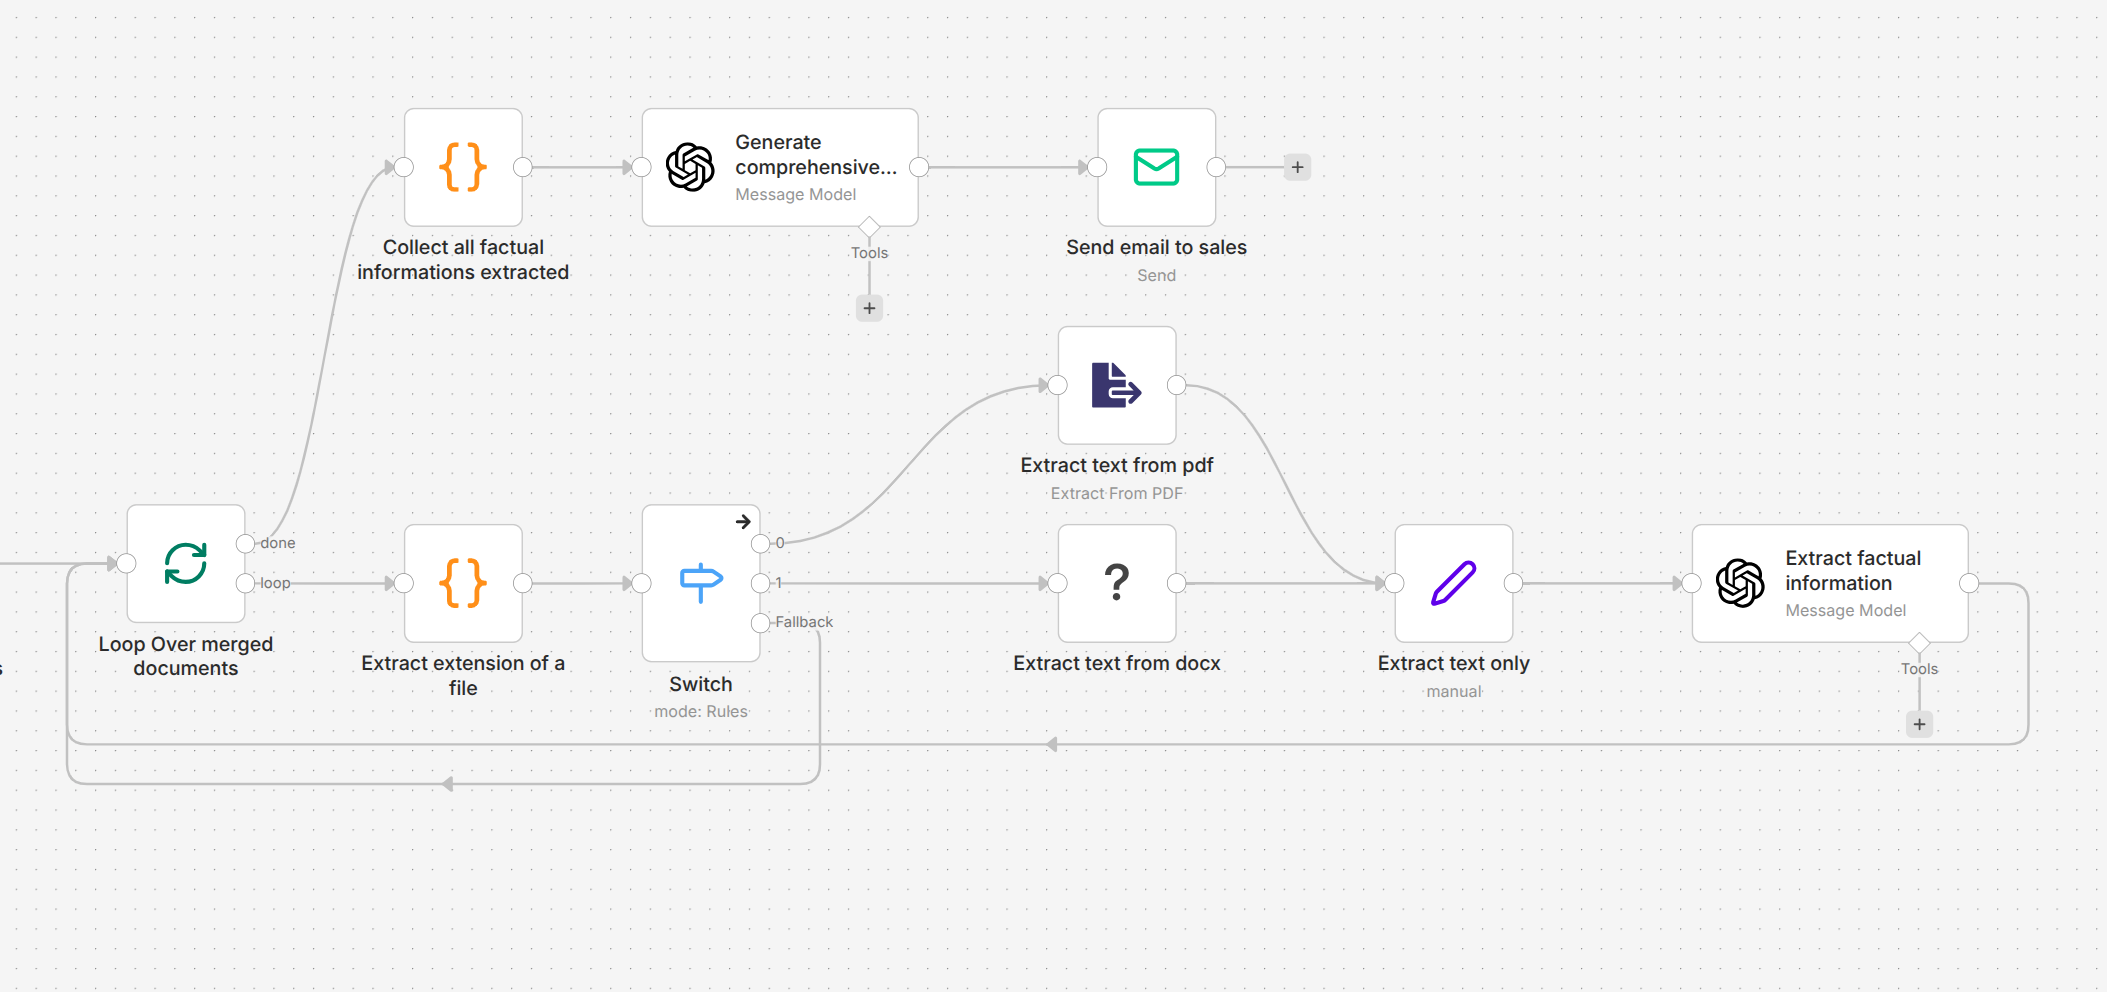Open the envelope icon on Send email to sales

pos(1156,167)
